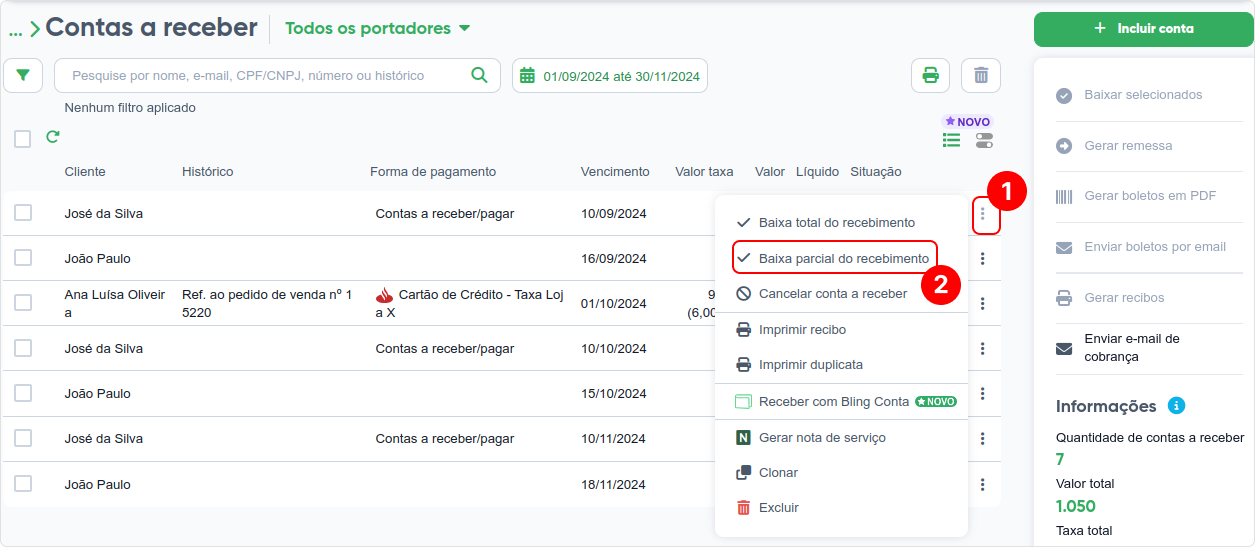
Task: Click the Forma de pagamento header
Action: coord(433,172)
